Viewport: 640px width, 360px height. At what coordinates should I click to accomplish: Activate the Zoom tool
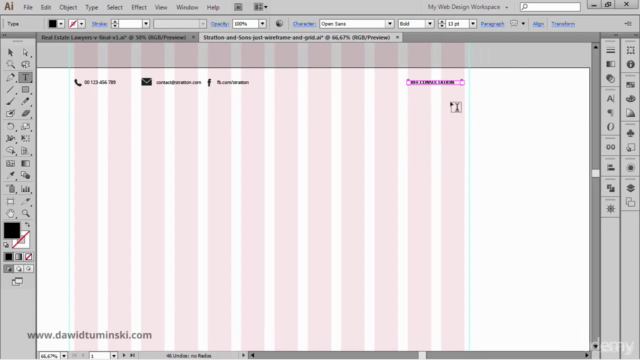26,213
